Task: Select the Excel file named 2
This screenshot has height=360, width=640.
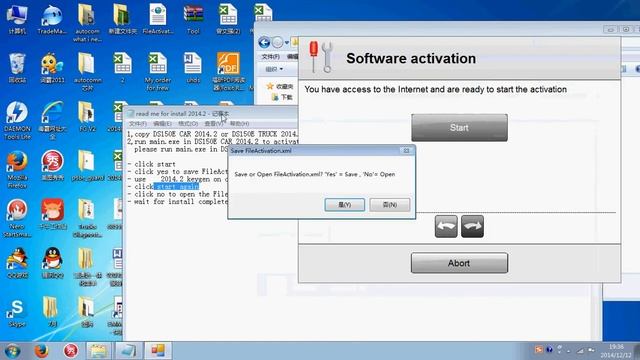Action: click(122, 68)
